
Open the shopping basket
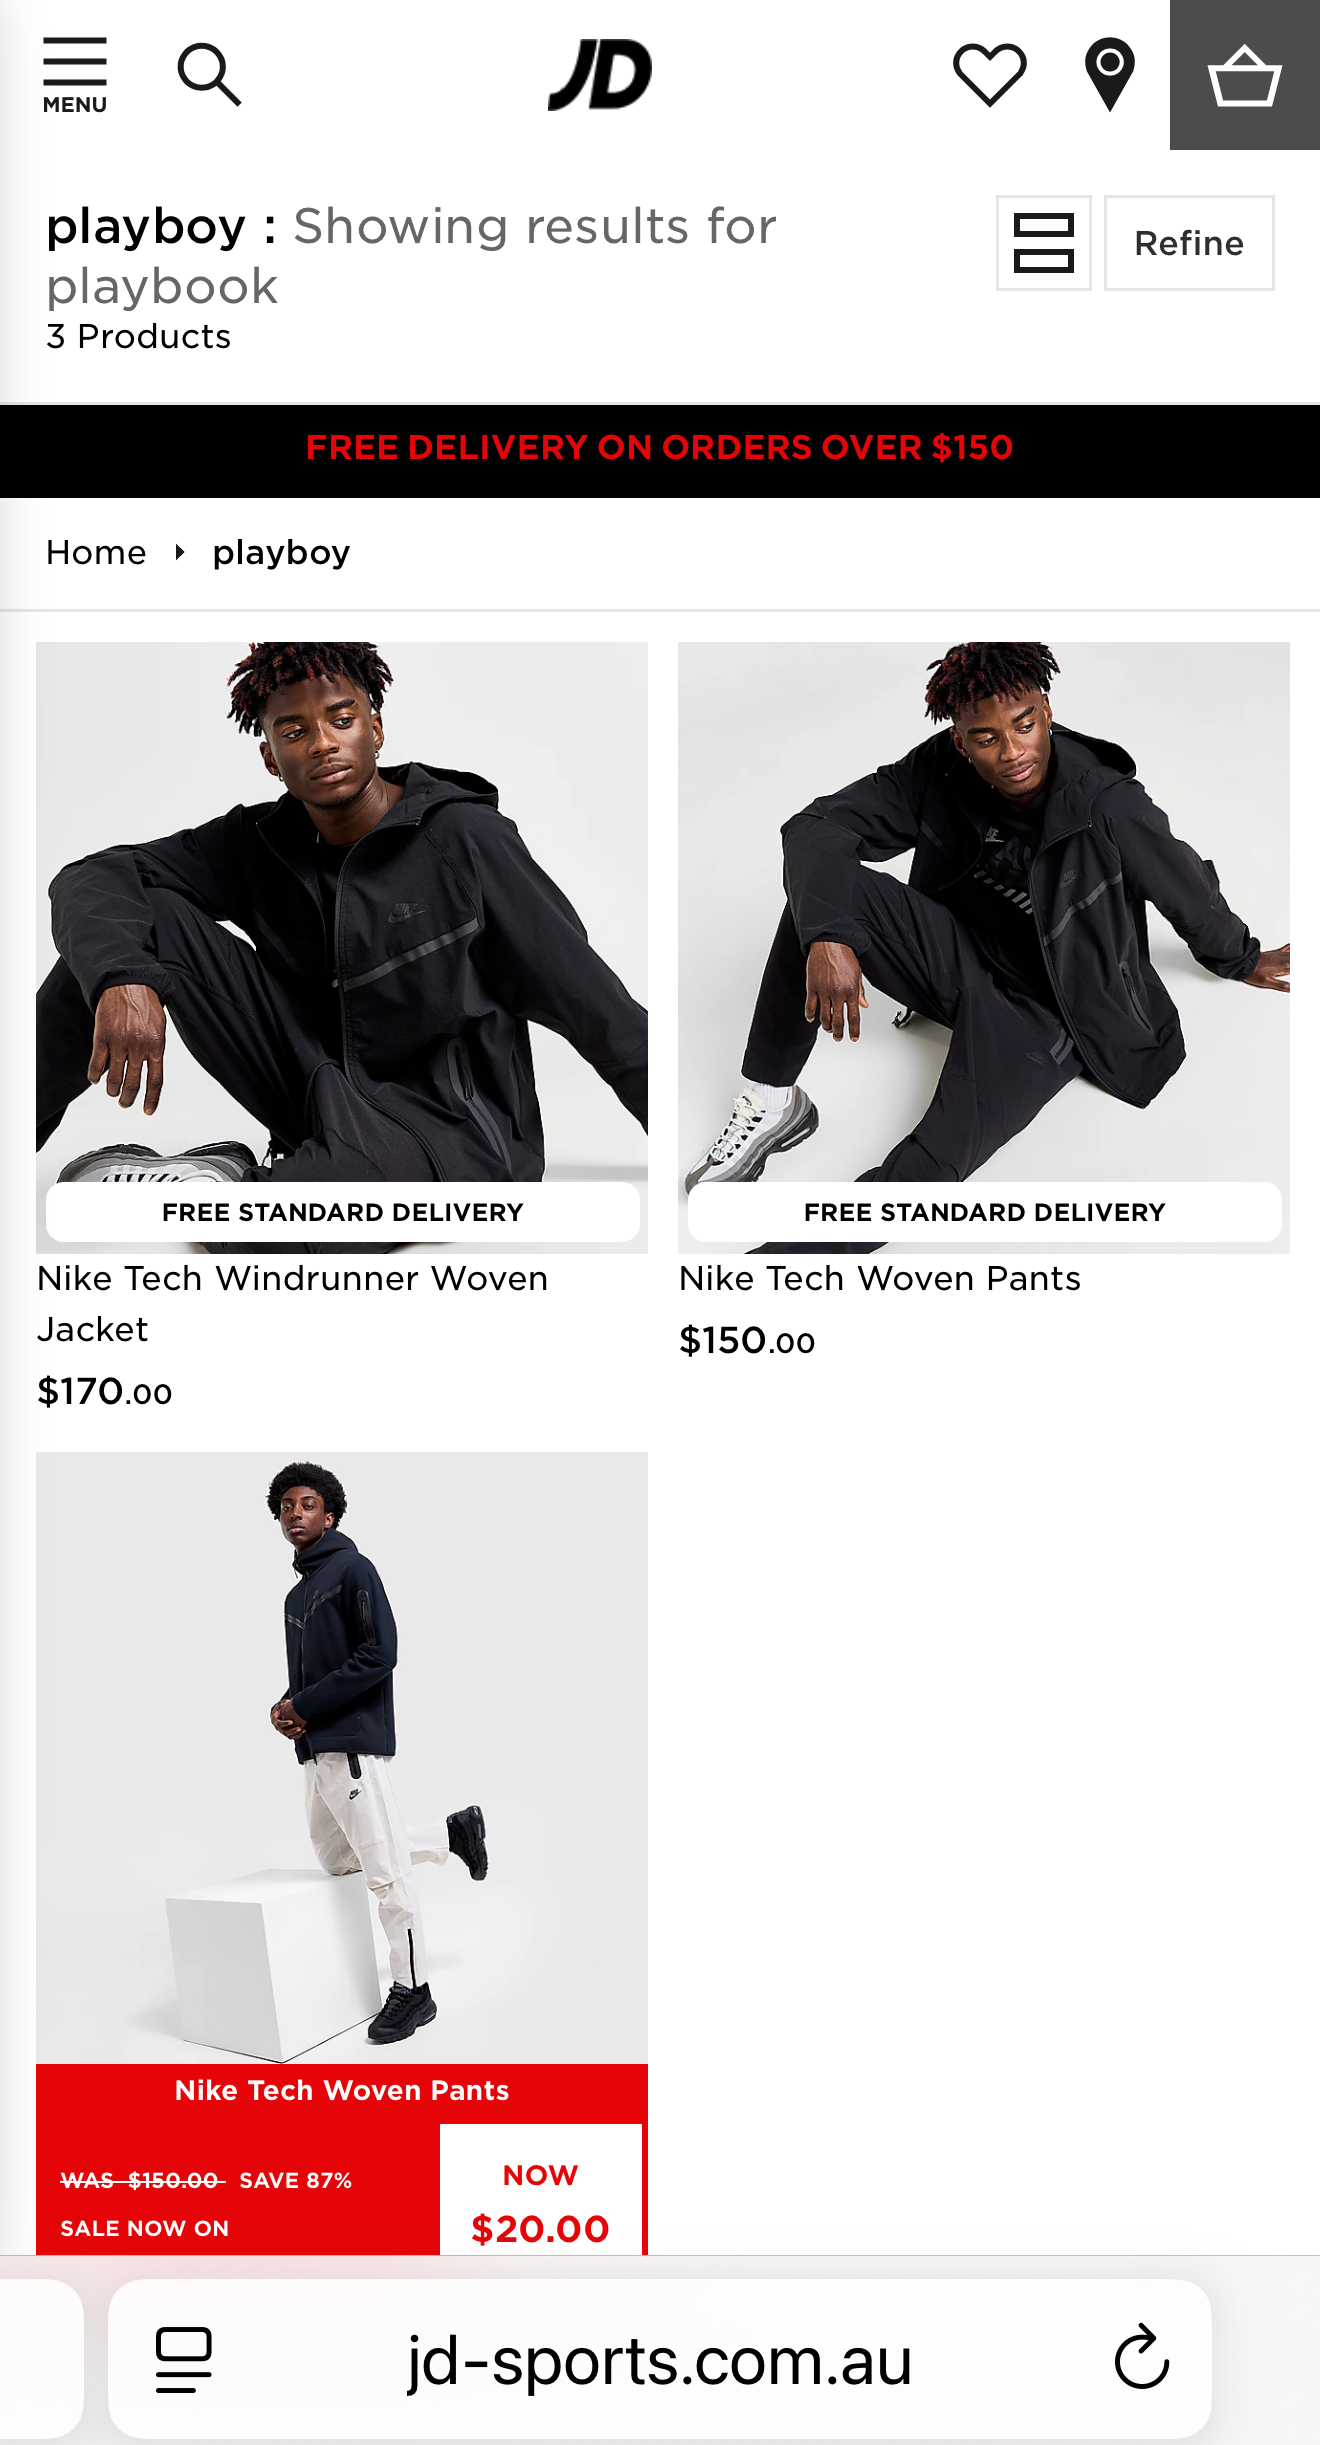(1245, 75)
